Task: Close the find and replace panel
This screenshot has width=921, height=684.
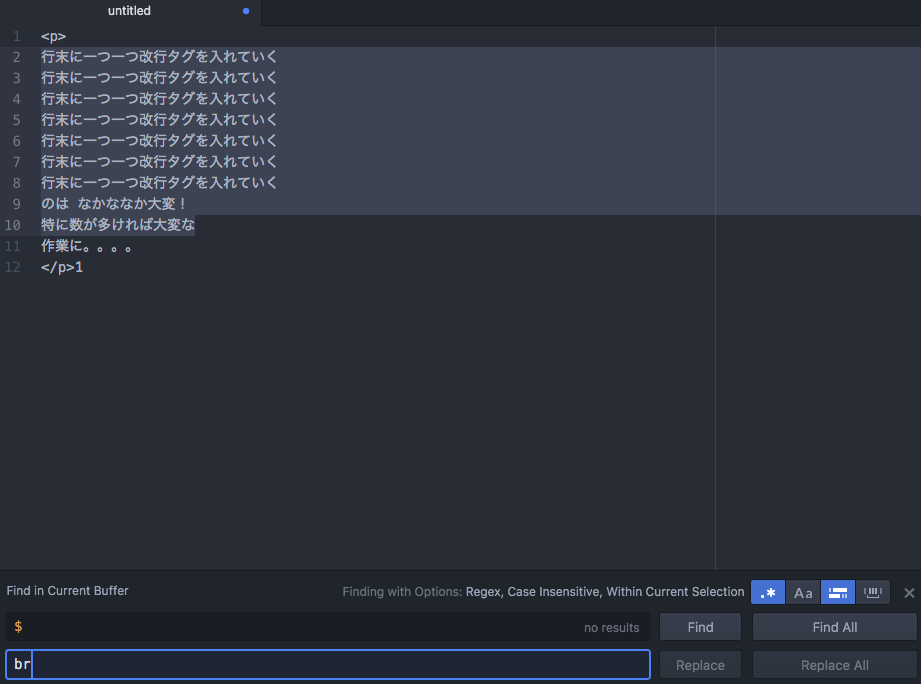Action: (909, 592)
